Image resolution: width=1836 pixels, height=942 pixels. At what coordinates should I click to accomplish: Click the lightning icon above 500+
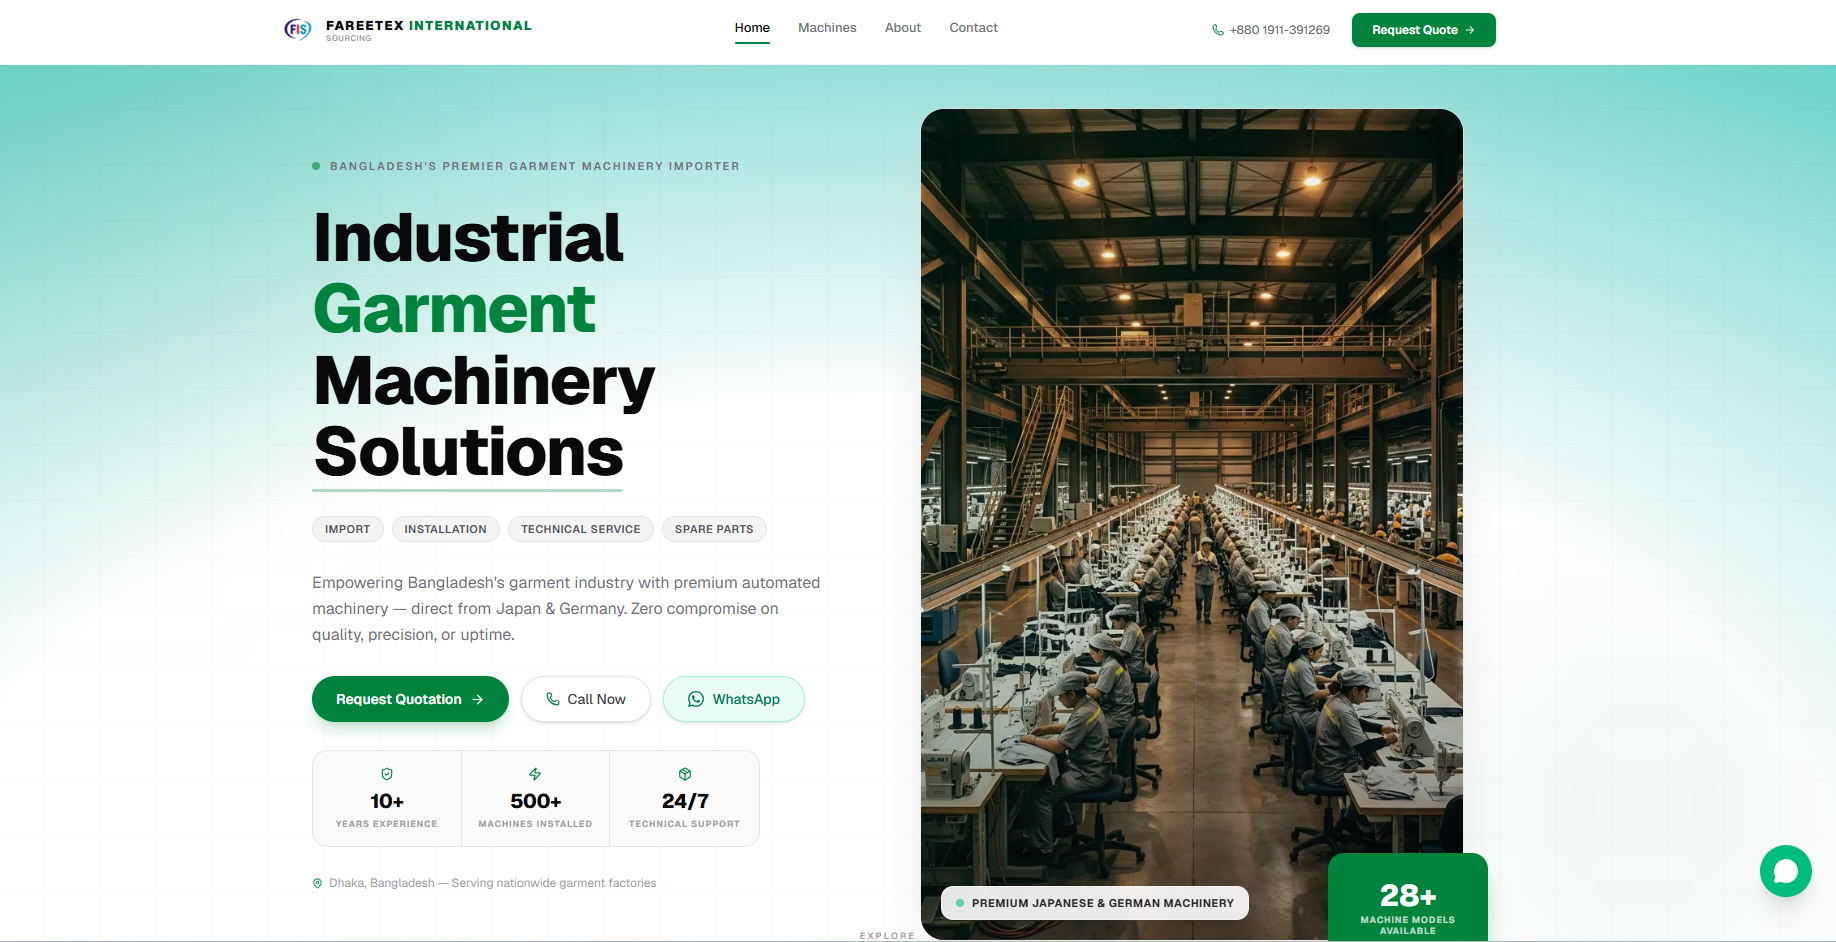tap(535, 774)
